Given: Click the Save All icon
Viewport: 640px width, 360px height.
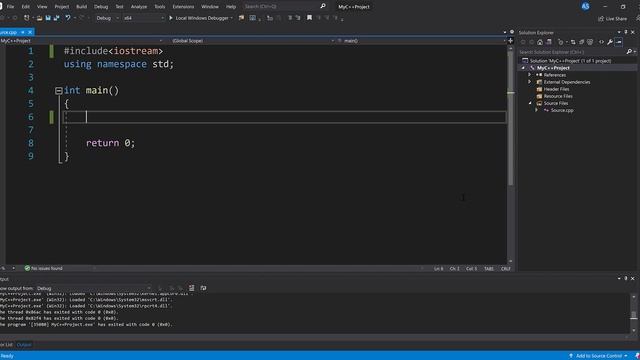Looking at the screenshot, I should tap(56, 18).
